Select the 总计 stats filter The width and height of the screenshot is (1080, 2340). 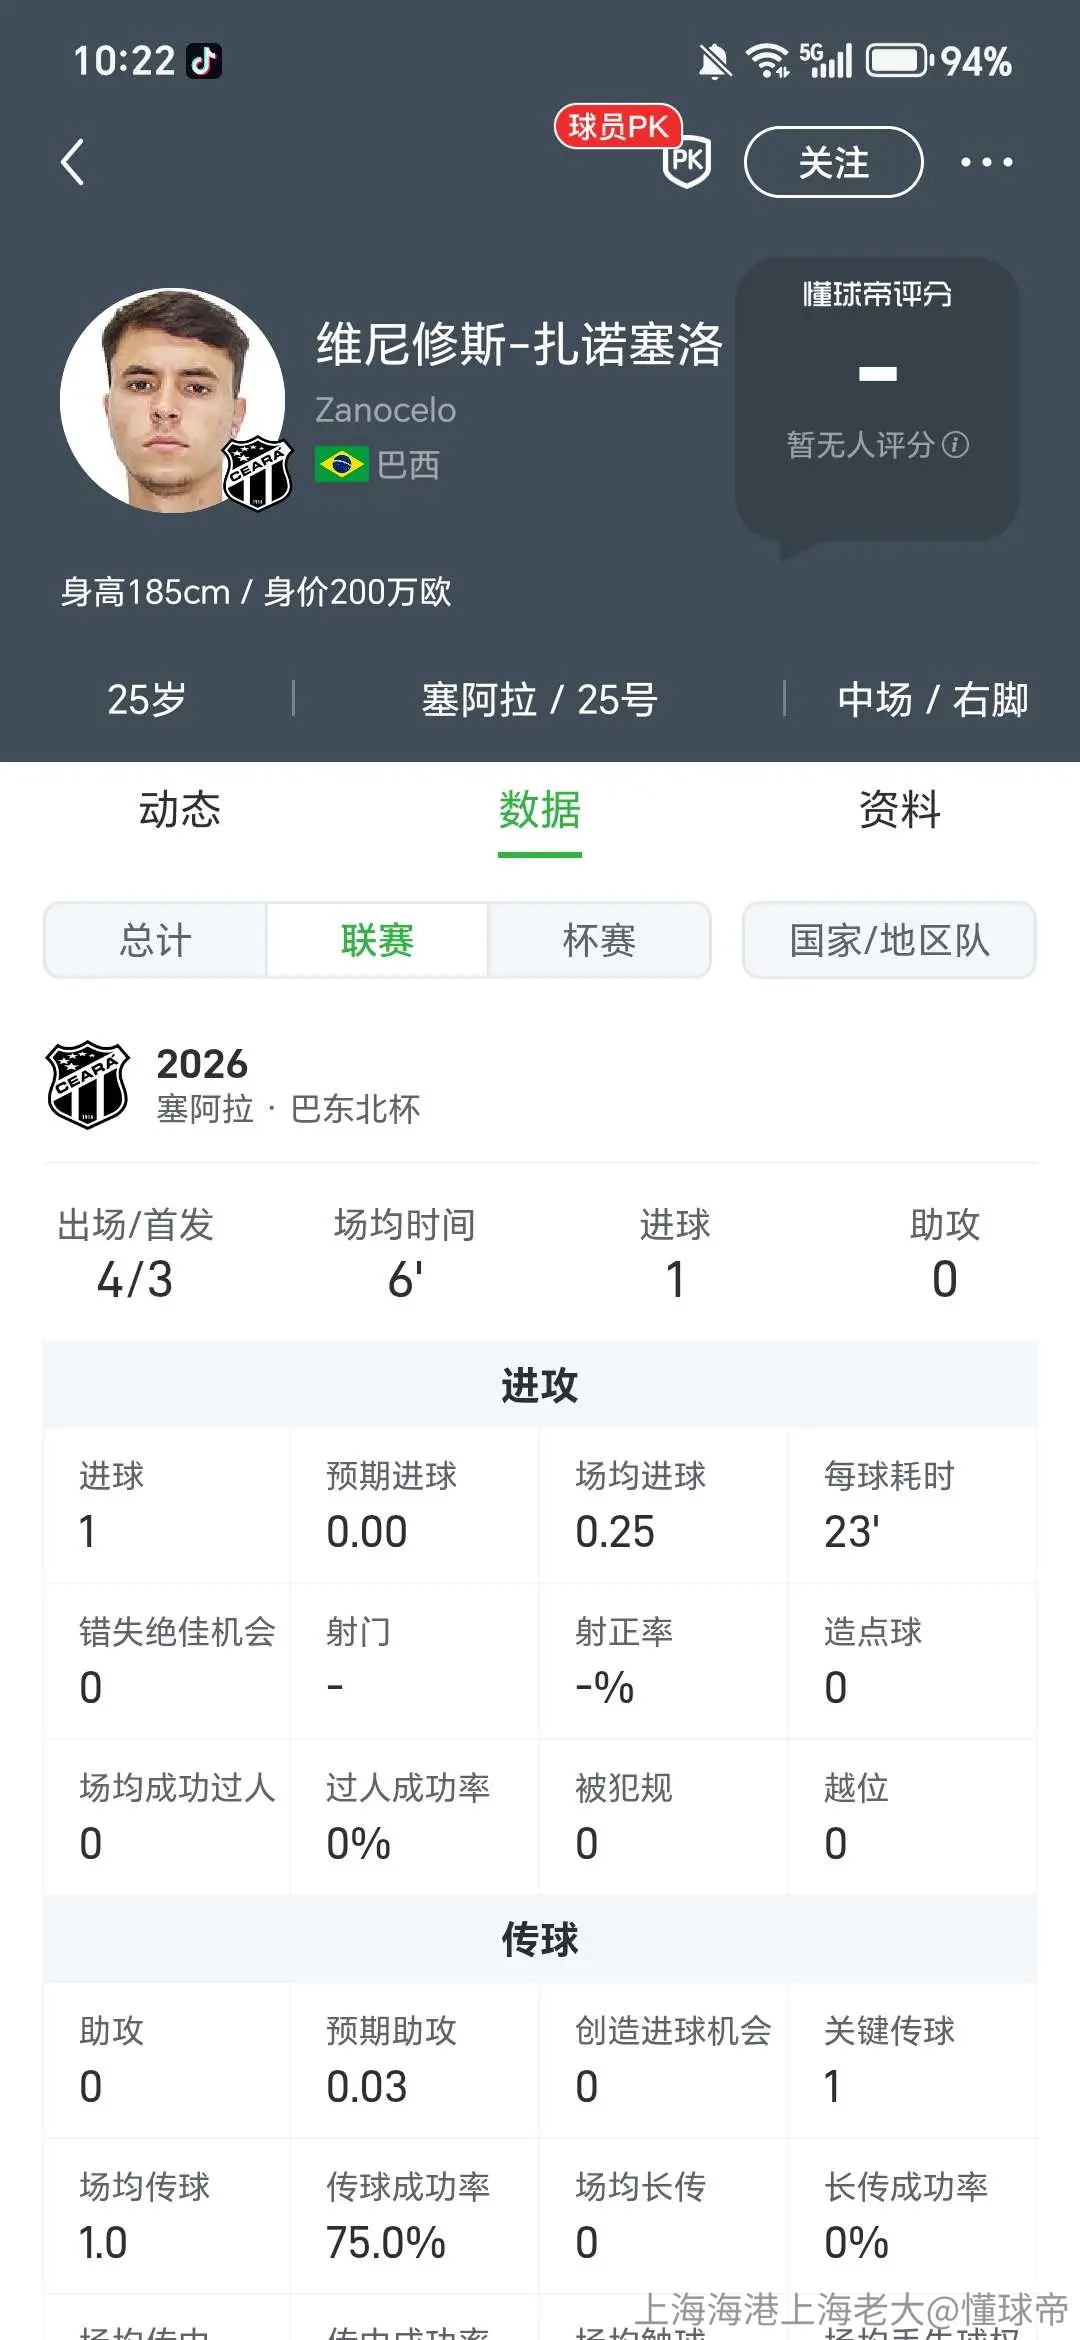155,940
